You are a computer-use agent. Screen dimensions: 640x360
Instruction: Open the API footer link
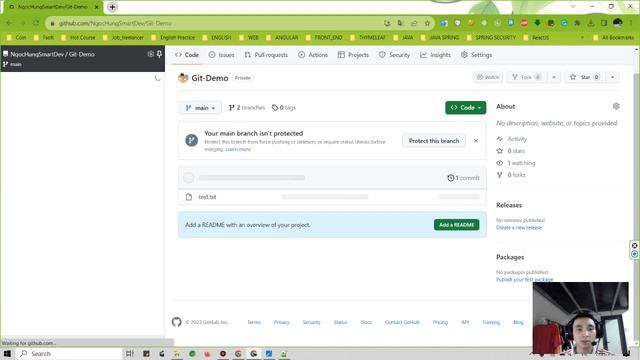tap(465, 322)
